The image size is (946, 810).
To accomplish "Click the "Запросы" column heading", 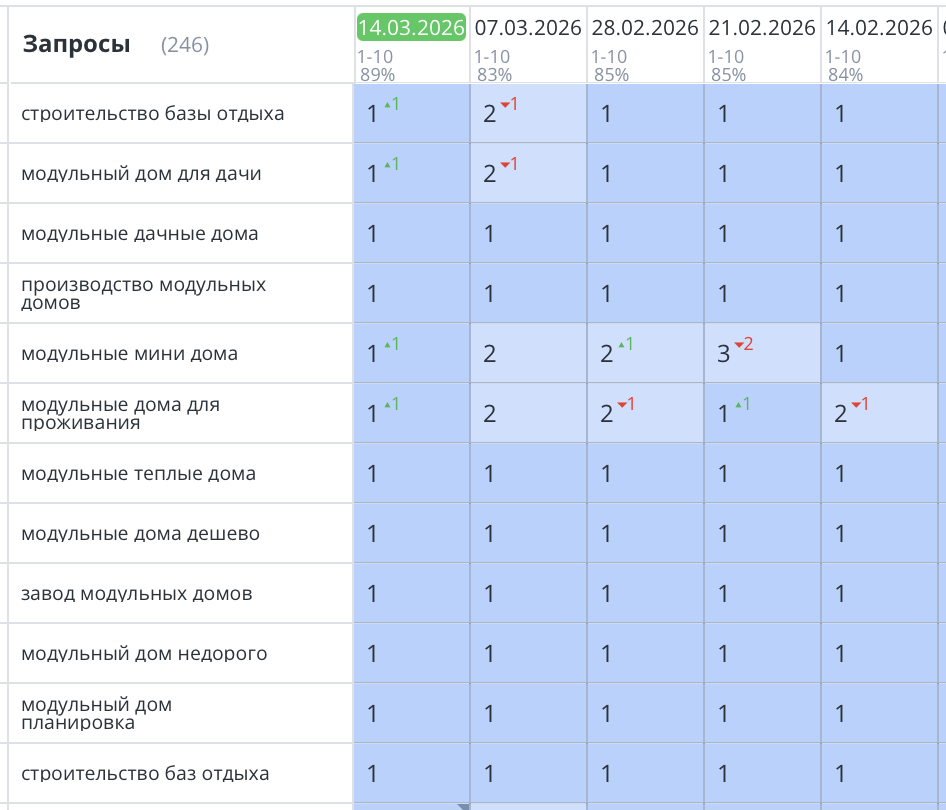I will tap(76, 44).
